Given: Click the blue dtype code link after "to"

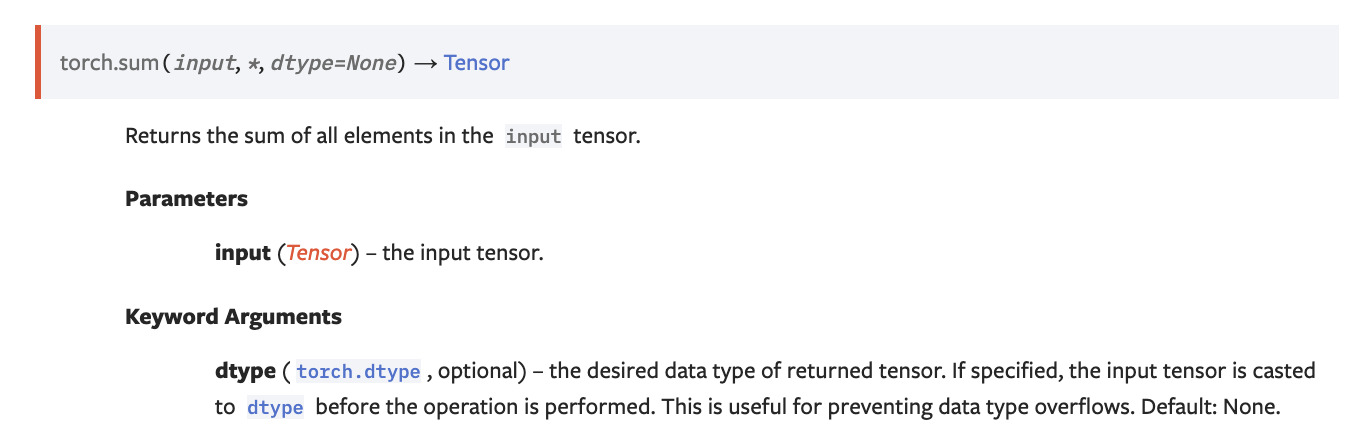Looking at the screenshot, I should [274, 408].
